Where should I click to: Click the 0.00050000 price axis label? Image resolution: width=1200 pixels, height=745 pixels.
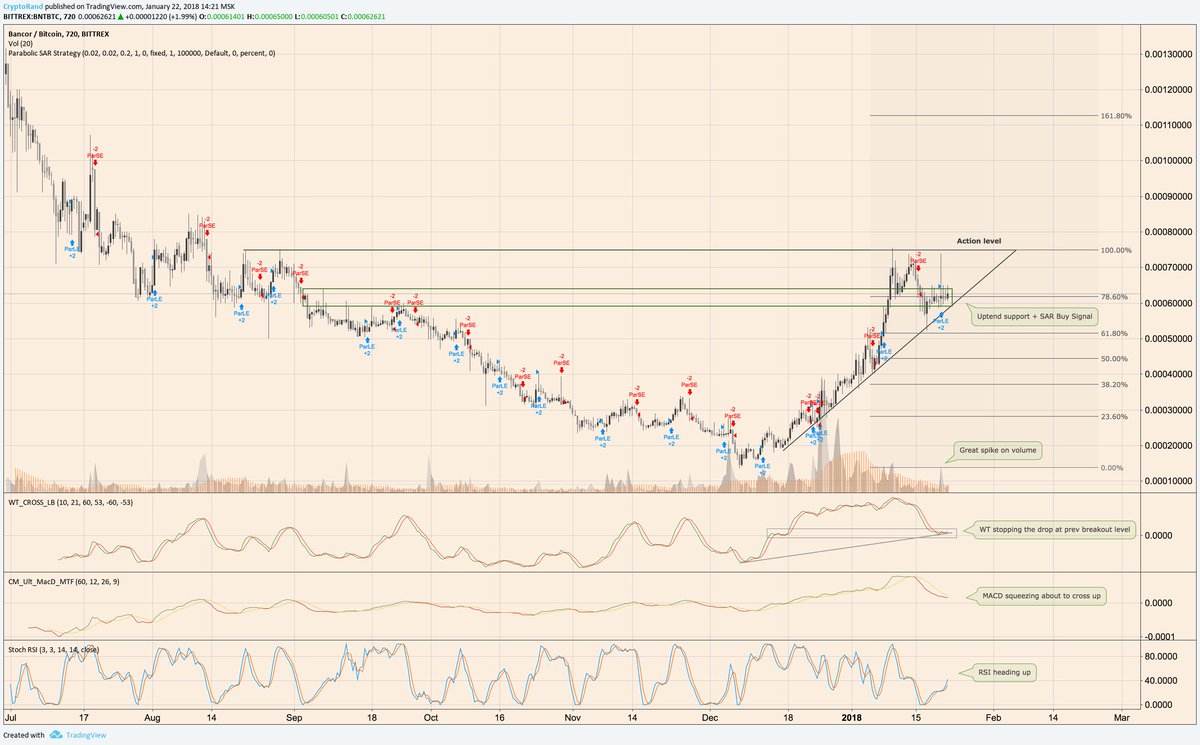(x=1170, y=339)
